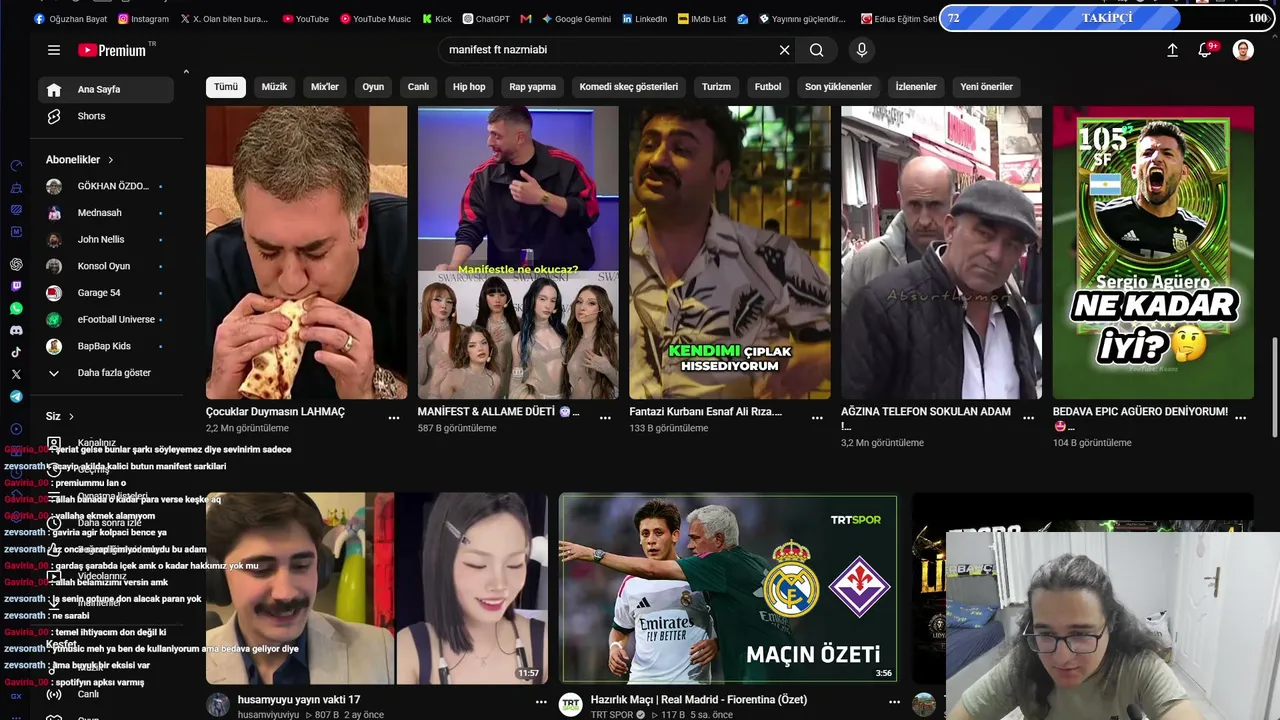Start voice search with the microphone
Screen dimensions: 1280x720
coord(862,50)
